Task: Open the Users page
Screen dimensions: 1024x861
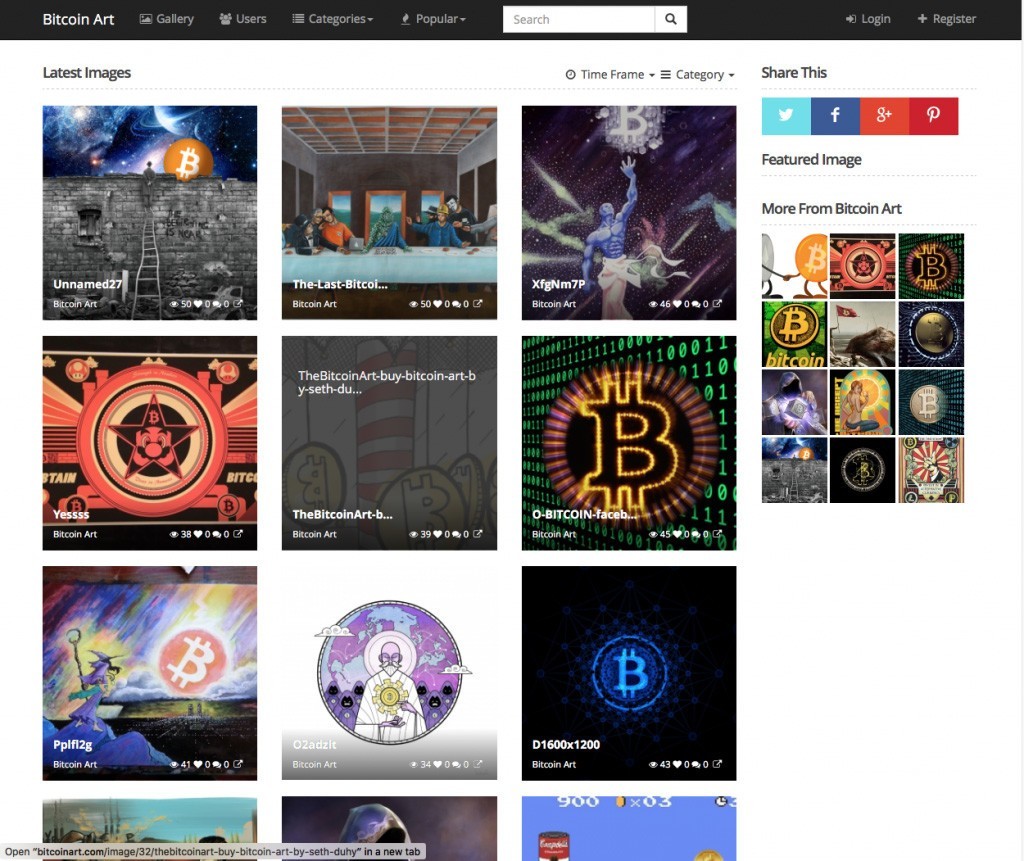Action: pyautogui.click(x=243, y=19)
